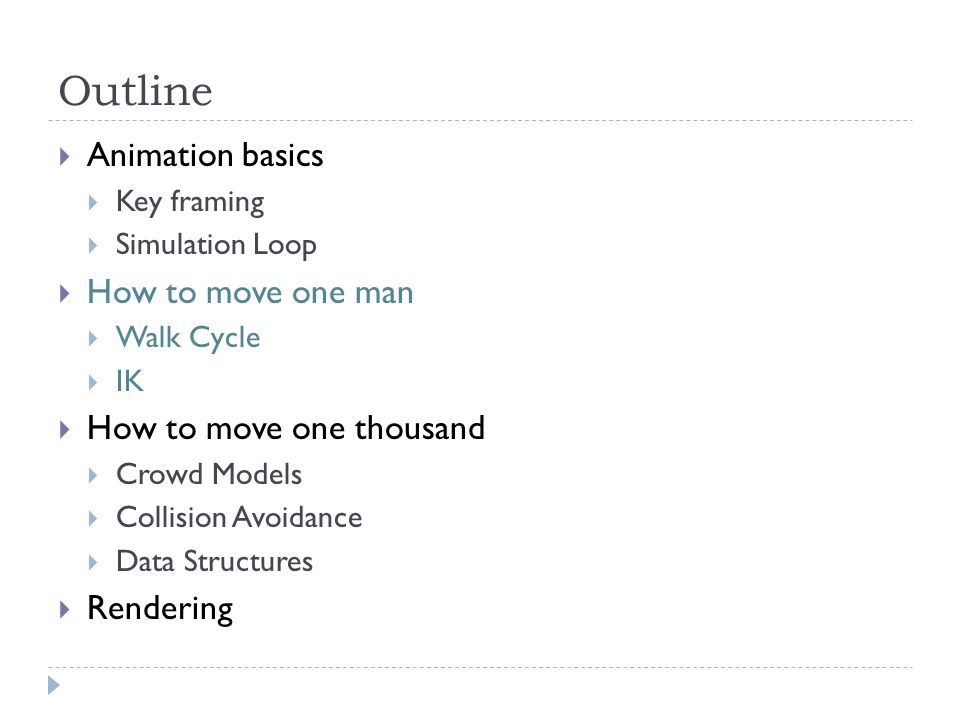Click the arrow bullet beside Rendering
Image resolution: width=960 pixels, height=720 pixels.
click(x=64, y=610)
